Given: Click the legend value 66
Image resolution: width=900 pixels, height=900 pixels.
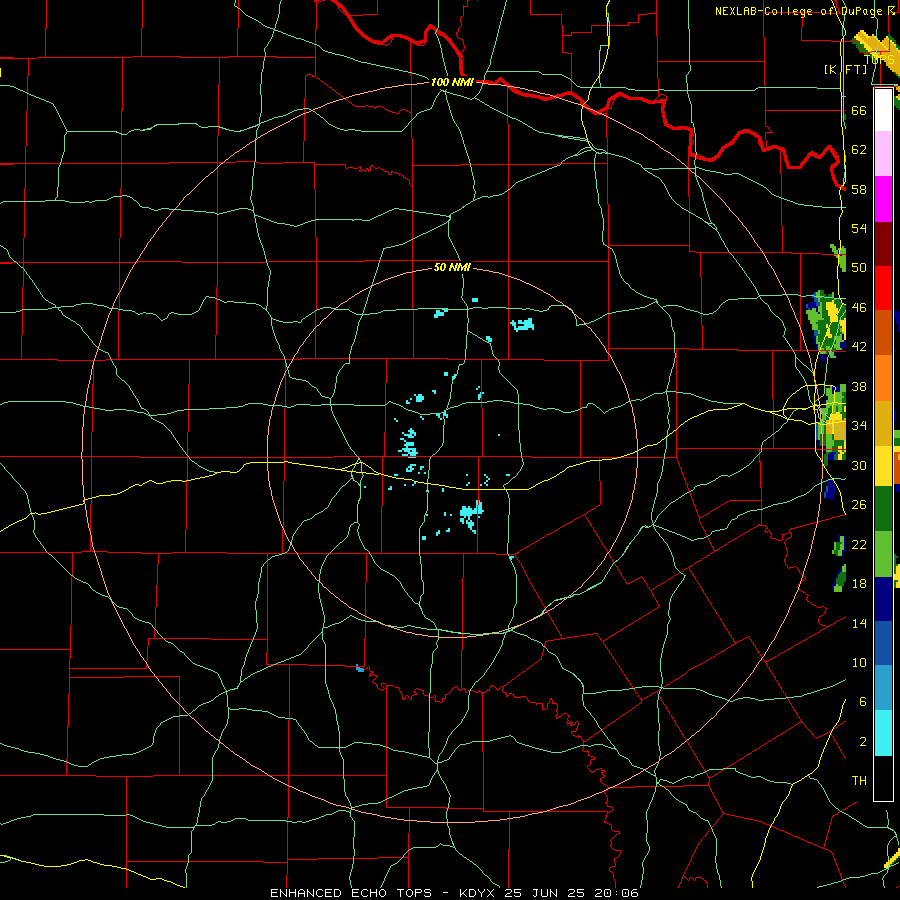Looking at the screenshot, I should (x=859, y=110).
